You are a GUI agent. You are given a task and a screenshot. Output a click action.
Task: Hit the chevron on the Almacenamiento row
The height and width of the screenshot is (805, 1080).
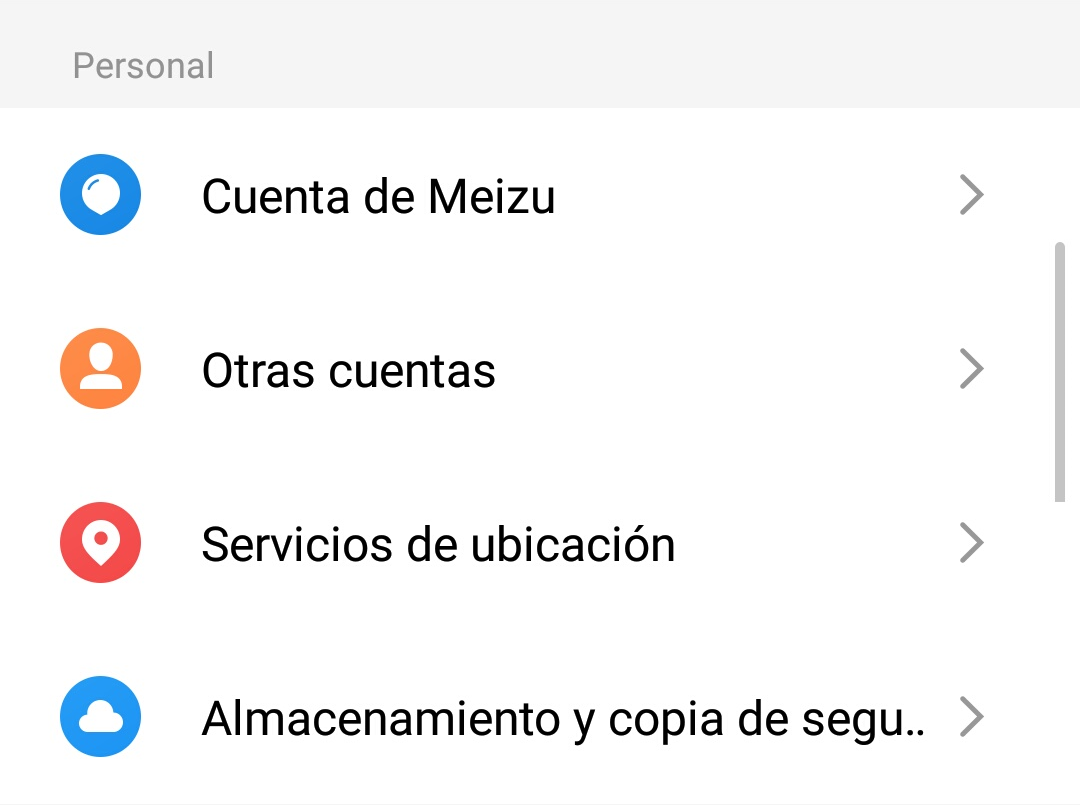point(971,717)
